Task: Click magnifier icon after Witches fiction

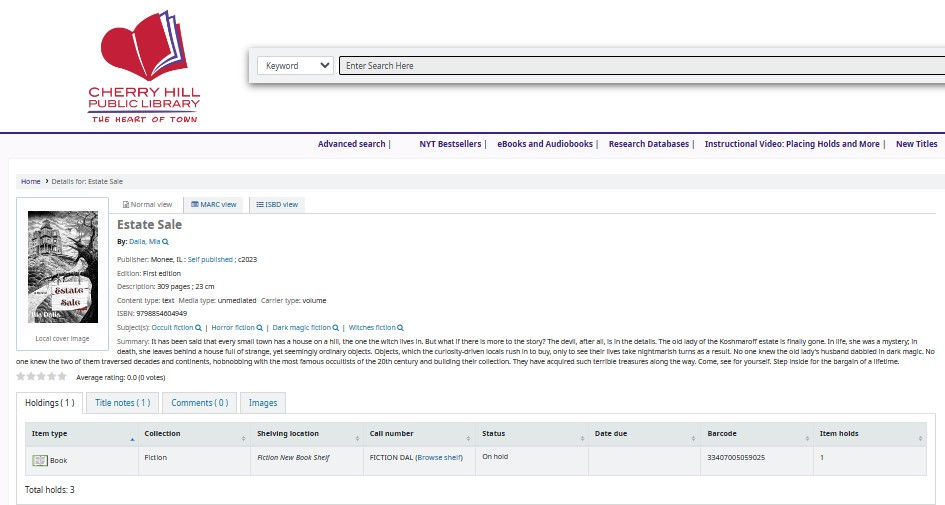Action: 400,328
